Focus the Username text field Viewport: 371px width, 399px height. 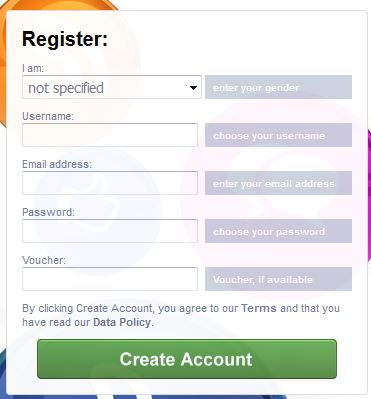click(x=110, y=135)
